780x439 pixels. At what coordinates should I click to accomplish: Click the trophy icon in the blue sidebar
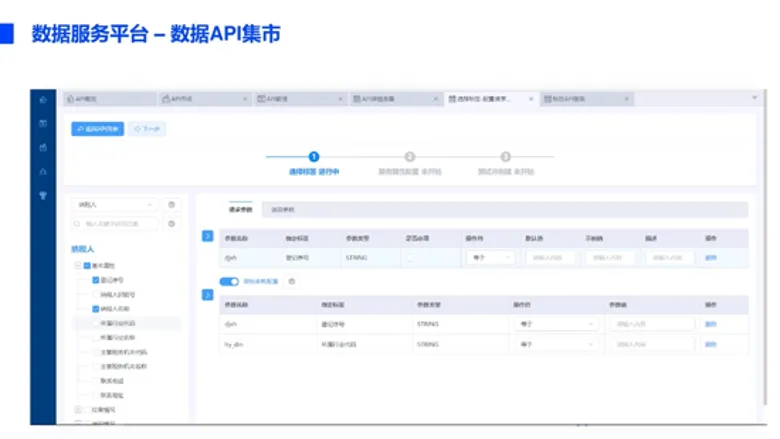coord(43,195)
